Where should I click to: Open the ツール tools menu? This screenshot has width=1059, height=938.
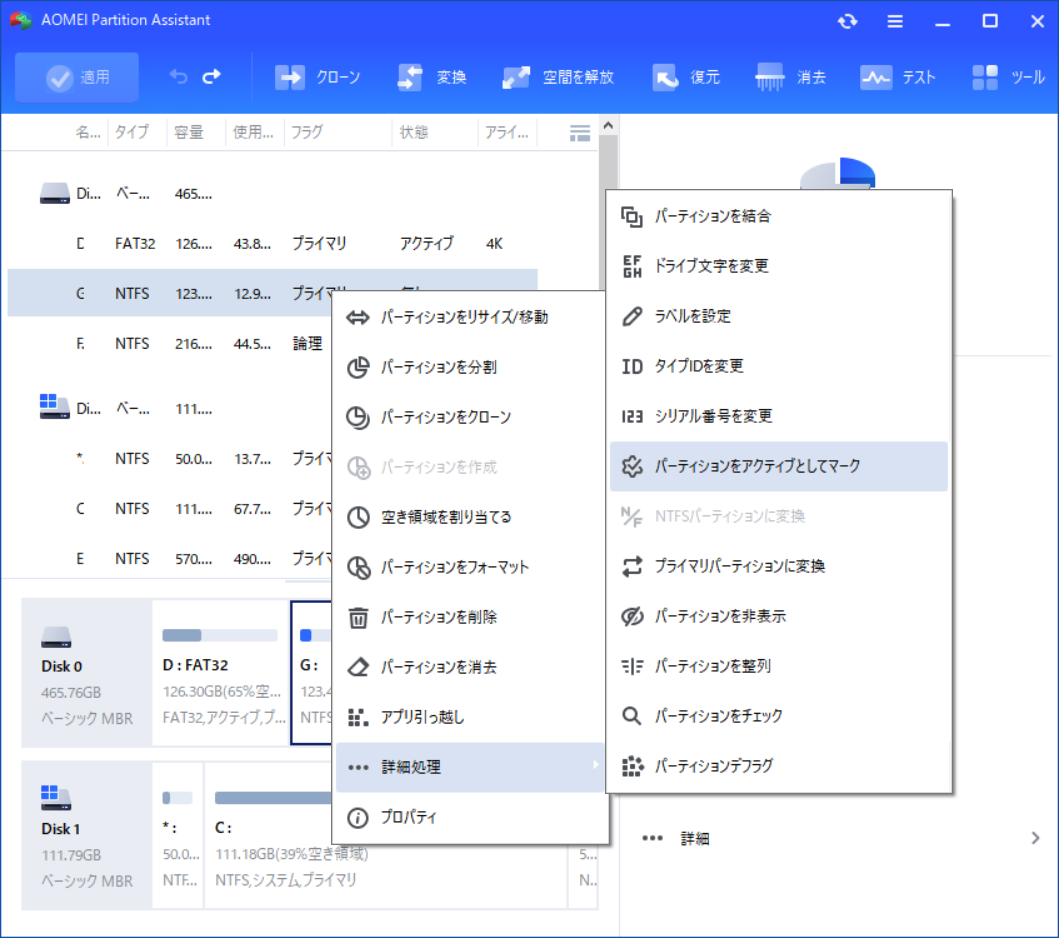(1008, 77)
